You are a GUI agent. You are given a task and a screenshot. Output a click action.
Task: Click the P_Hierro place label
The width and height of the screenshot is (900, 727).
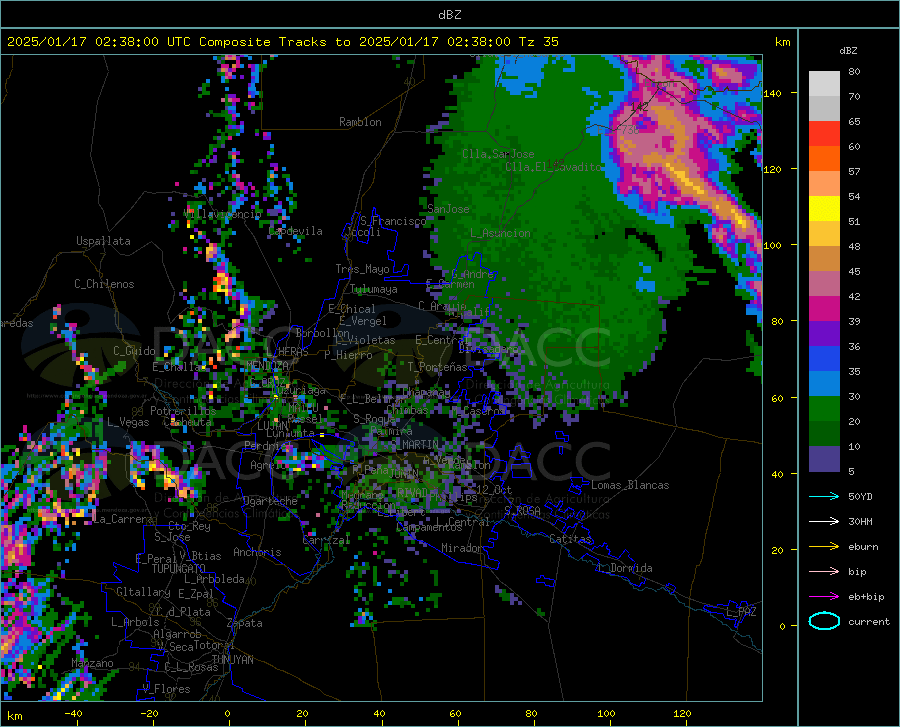click(x=348, y=355)
